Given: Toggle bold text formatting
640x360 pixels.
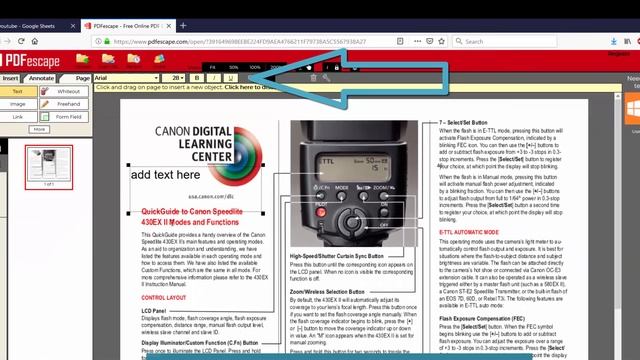Looking at the screenshot, I should coord(197,78).
